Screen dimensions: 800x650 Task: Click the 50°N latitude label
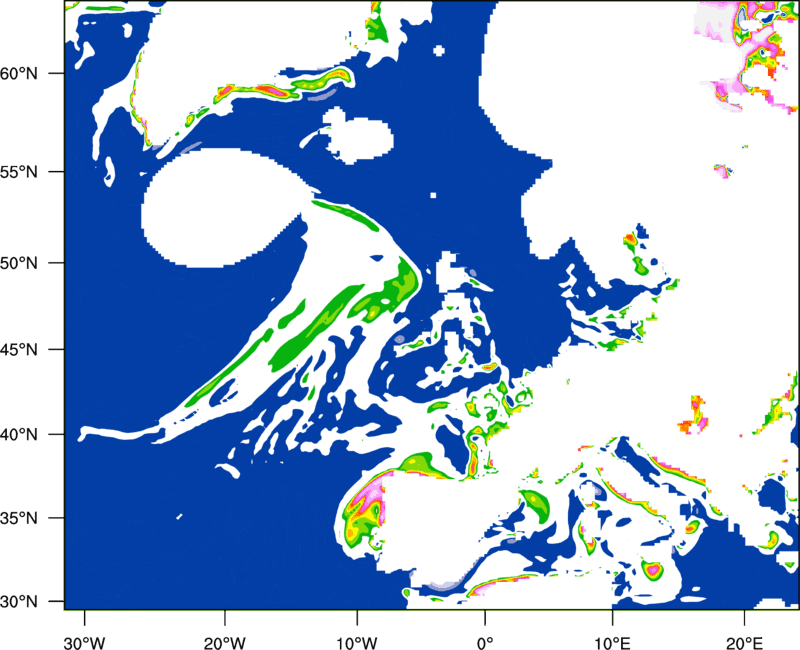pos(19,264)
